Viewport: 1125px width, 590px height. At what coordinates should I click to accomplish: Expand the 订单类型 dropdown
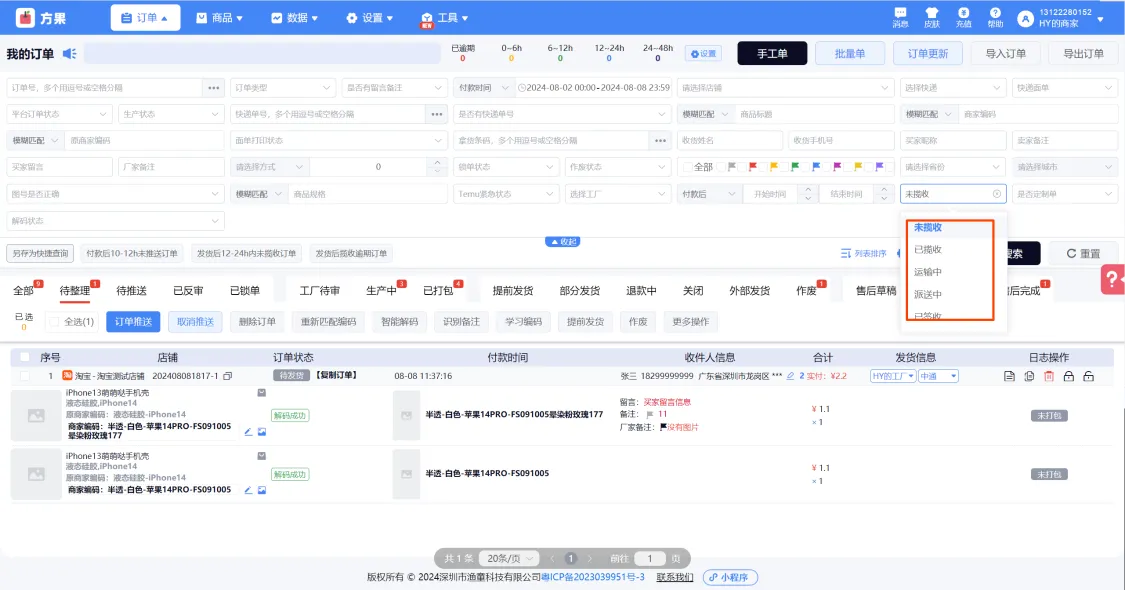pyautogui.click(x=282, y=88)
